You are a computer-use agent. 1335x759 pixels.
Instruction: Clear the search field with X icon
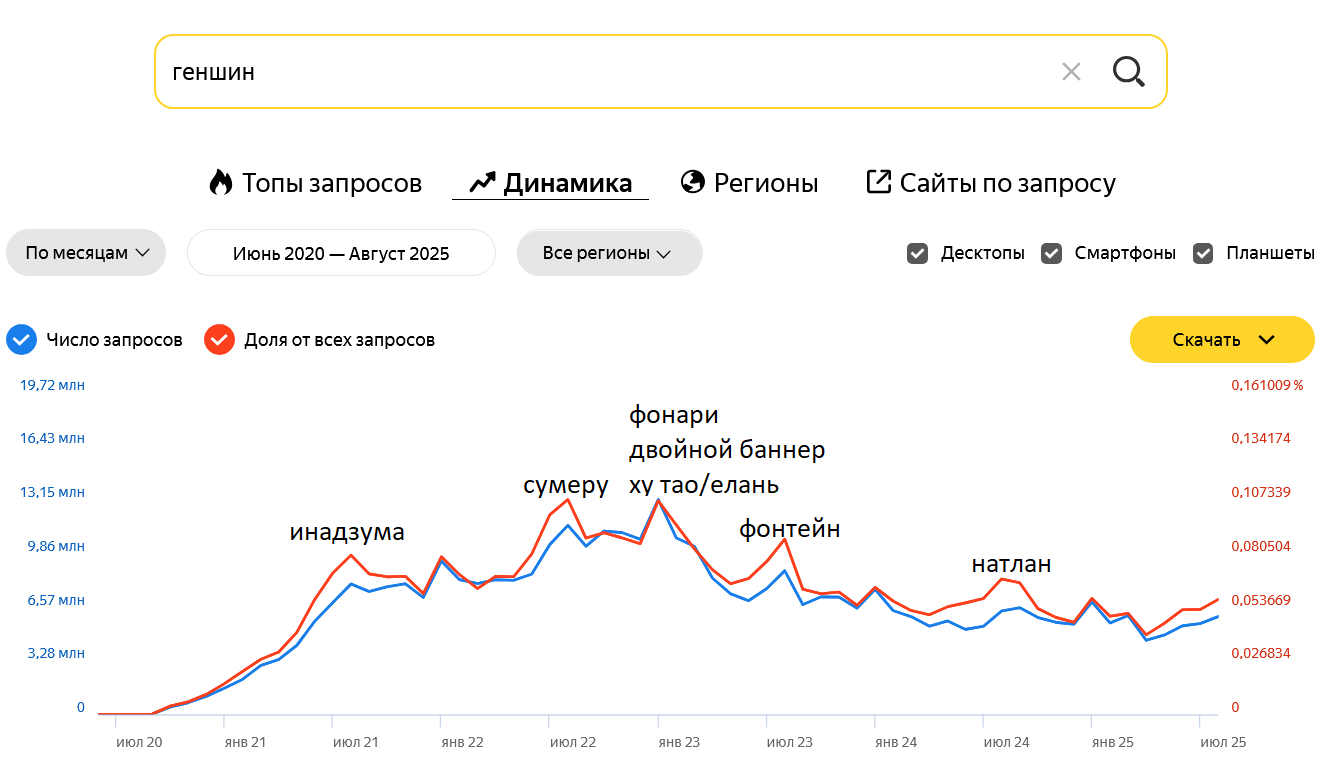1071,72
